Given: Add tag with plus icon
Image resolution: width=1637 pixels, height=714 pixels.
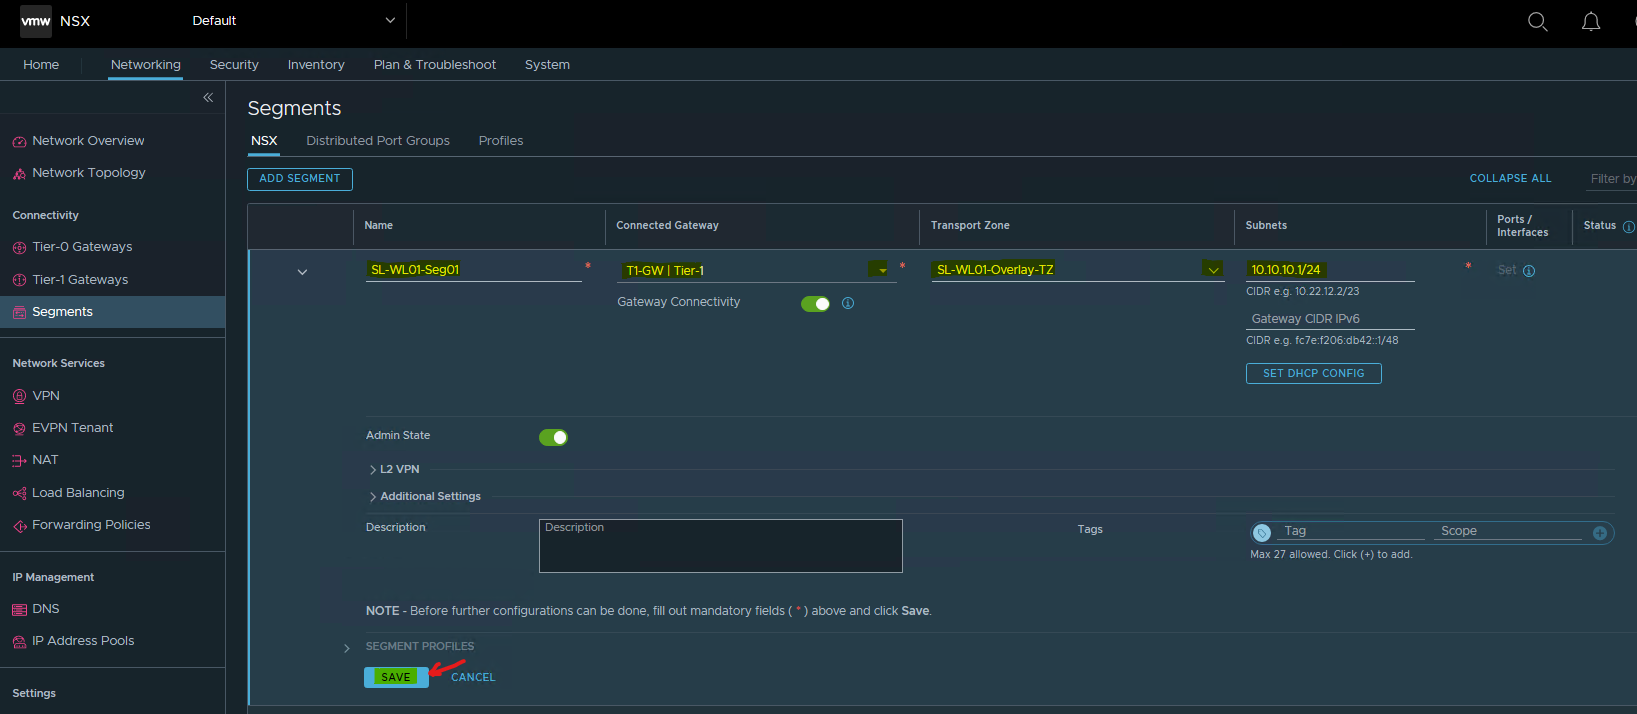Looking at the screenshot, I should [x=1600, y=533].
